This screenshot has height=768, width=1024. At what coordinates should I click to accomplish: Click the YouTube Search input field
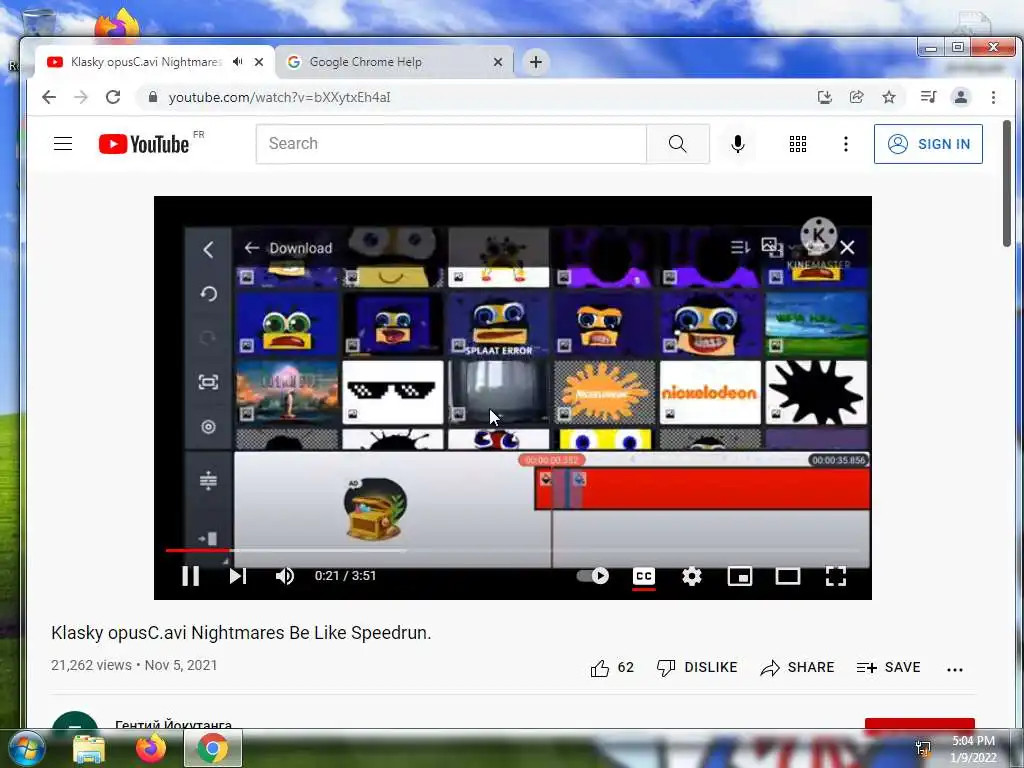point(451,144)
